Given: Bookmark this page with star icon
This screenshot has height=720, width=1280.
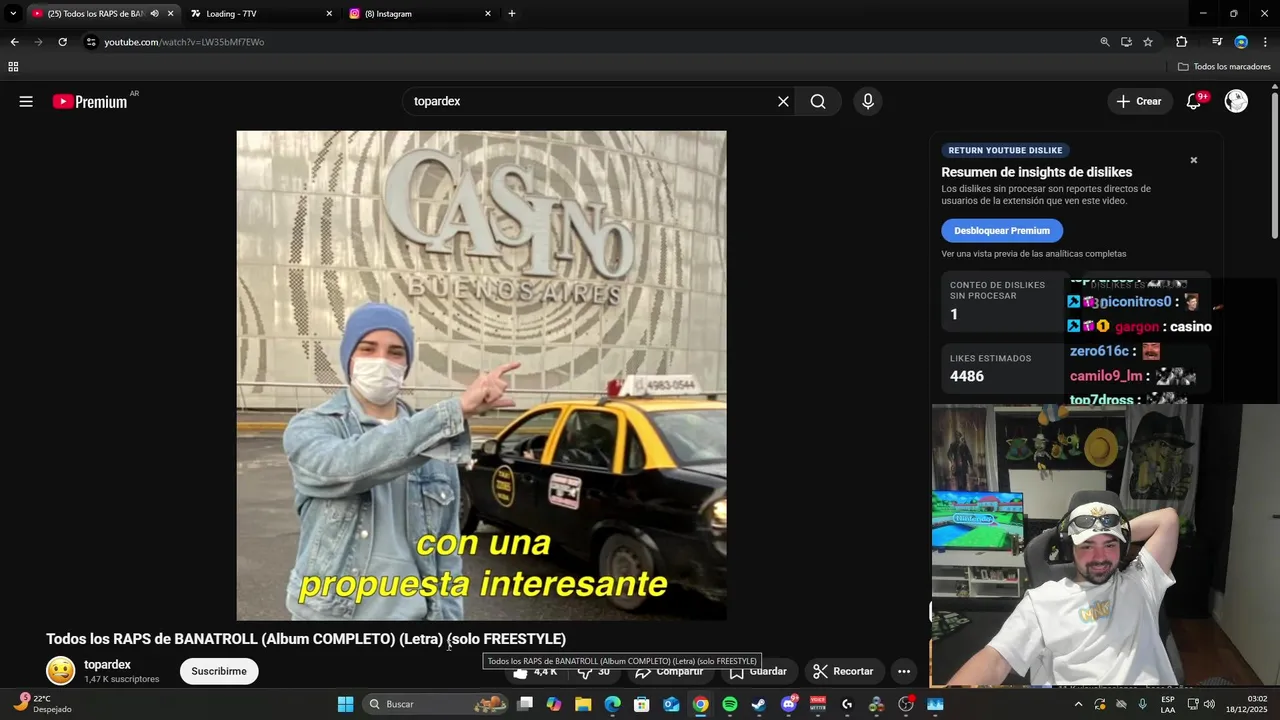Looking at the screenshot, I should (x=1148, y=42).
